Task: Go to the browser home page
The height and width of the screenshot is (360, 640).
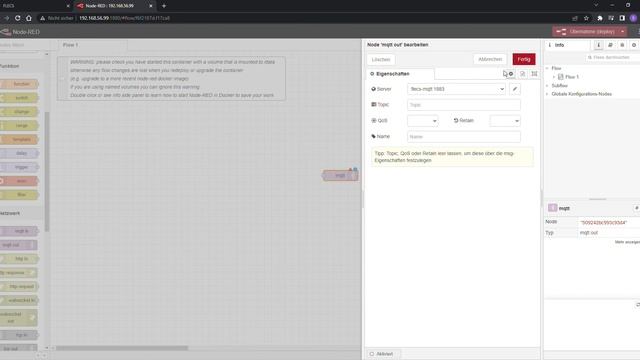Action: 29,18
